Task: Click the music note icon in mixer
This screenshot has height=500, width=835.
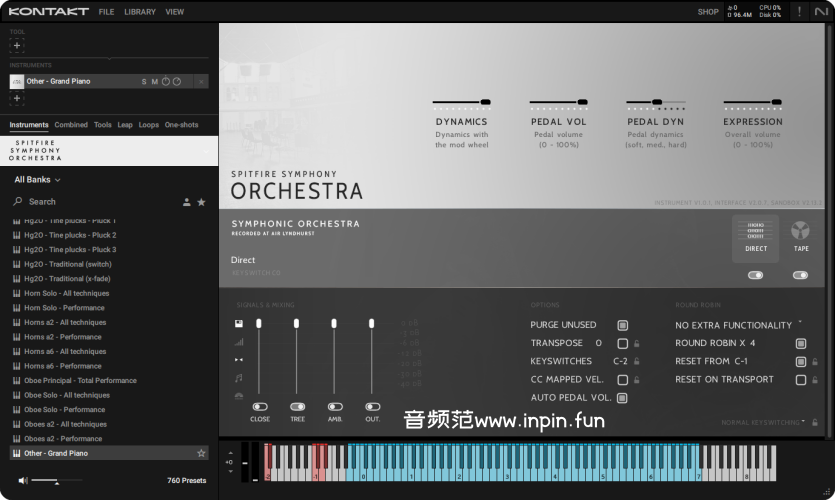Action: pos(239,378)
